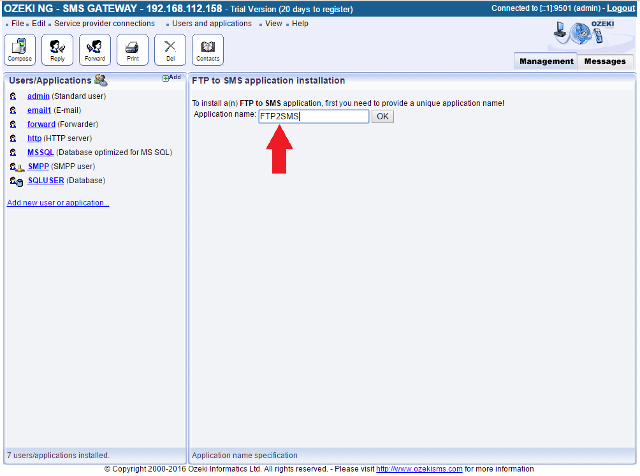
Task: Click the database icon beside SQLUSER
Action: (x=16, y=181)
